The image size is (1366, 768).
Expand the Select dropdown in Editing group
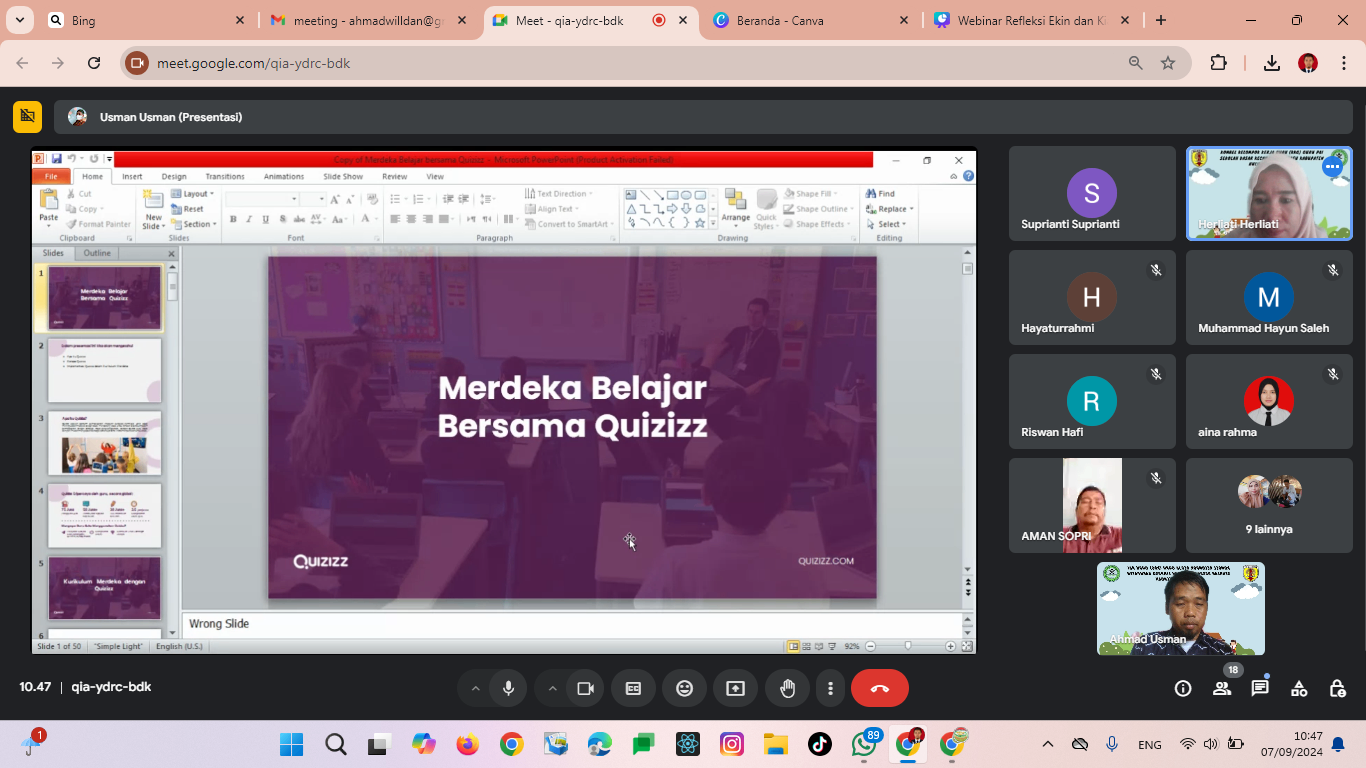point(885,224)
